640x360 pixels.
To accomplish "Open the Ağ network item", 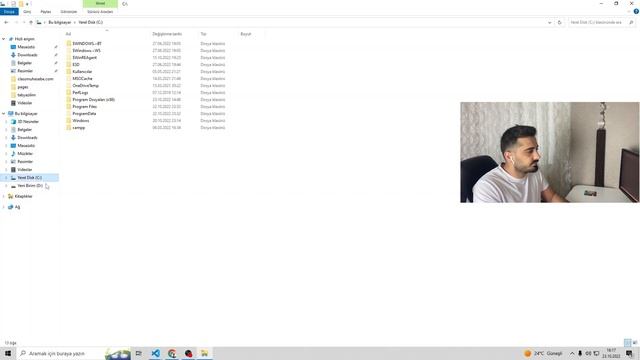I will point(17,207).
